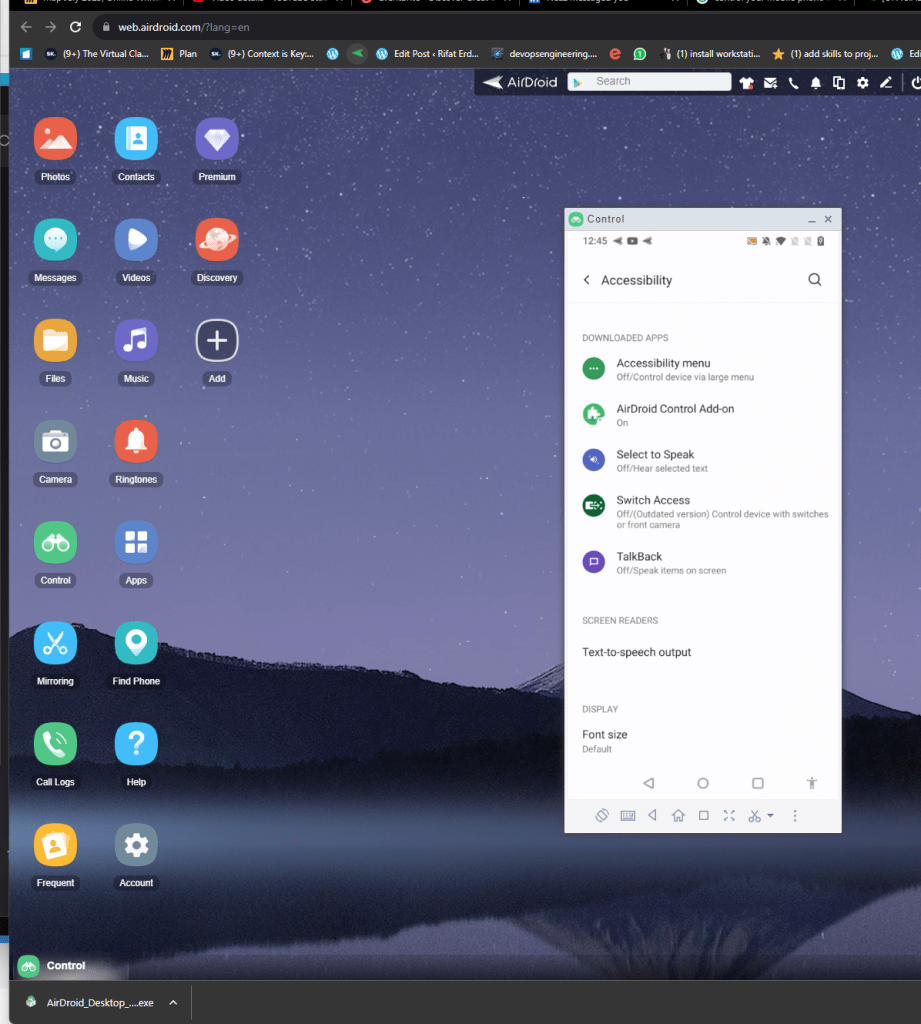
Task: Open the Control binoculars desktop icon
Action: (x=56, y=542)
